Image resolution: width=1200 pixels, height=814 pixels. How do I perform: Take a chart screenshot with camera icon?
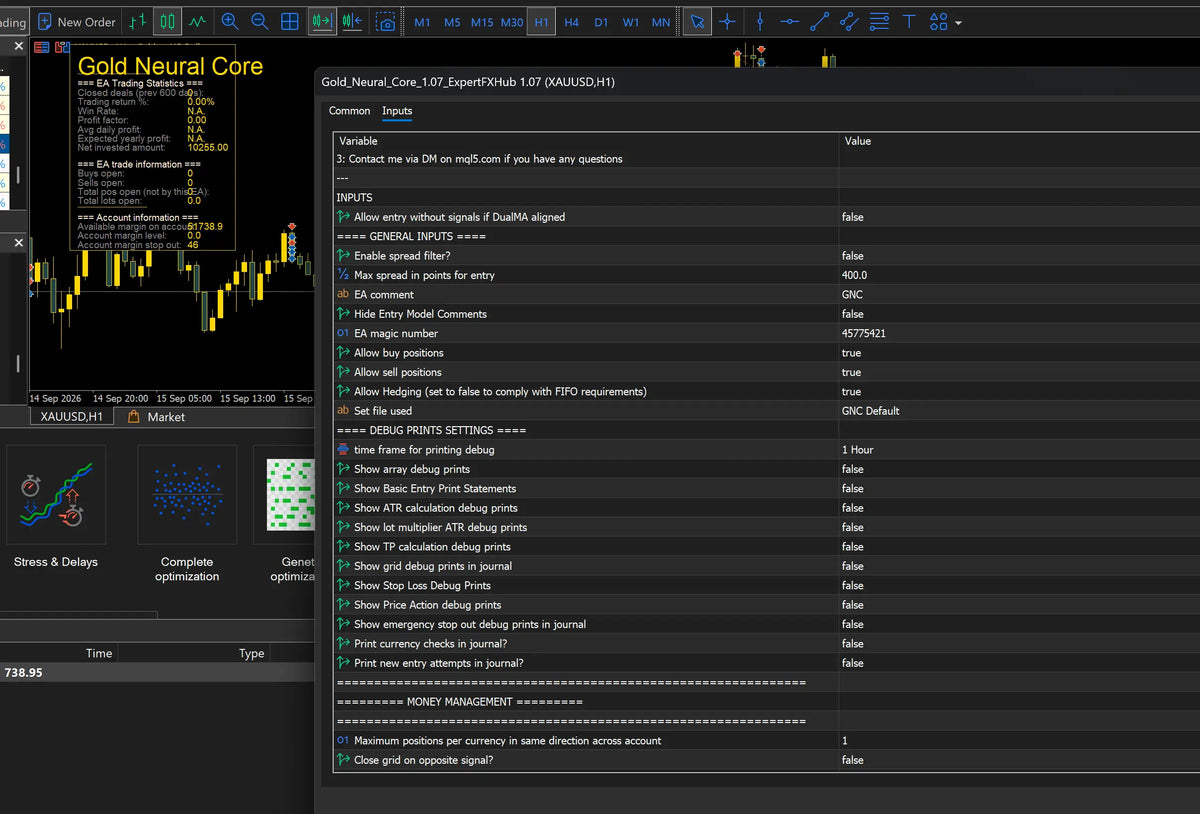click(386, 21)
